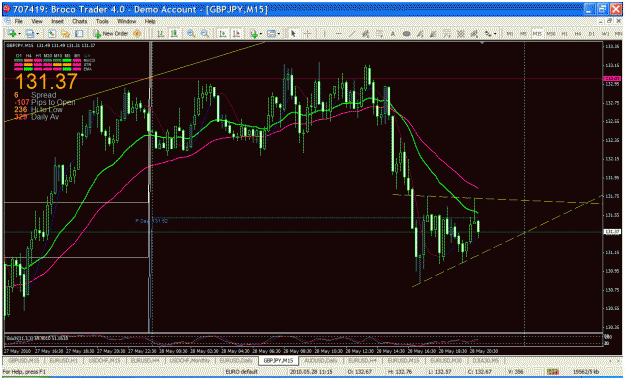625x378 pixels.
Task: Toggle the M15 timeframe button
Action: (x=537, y=34)
